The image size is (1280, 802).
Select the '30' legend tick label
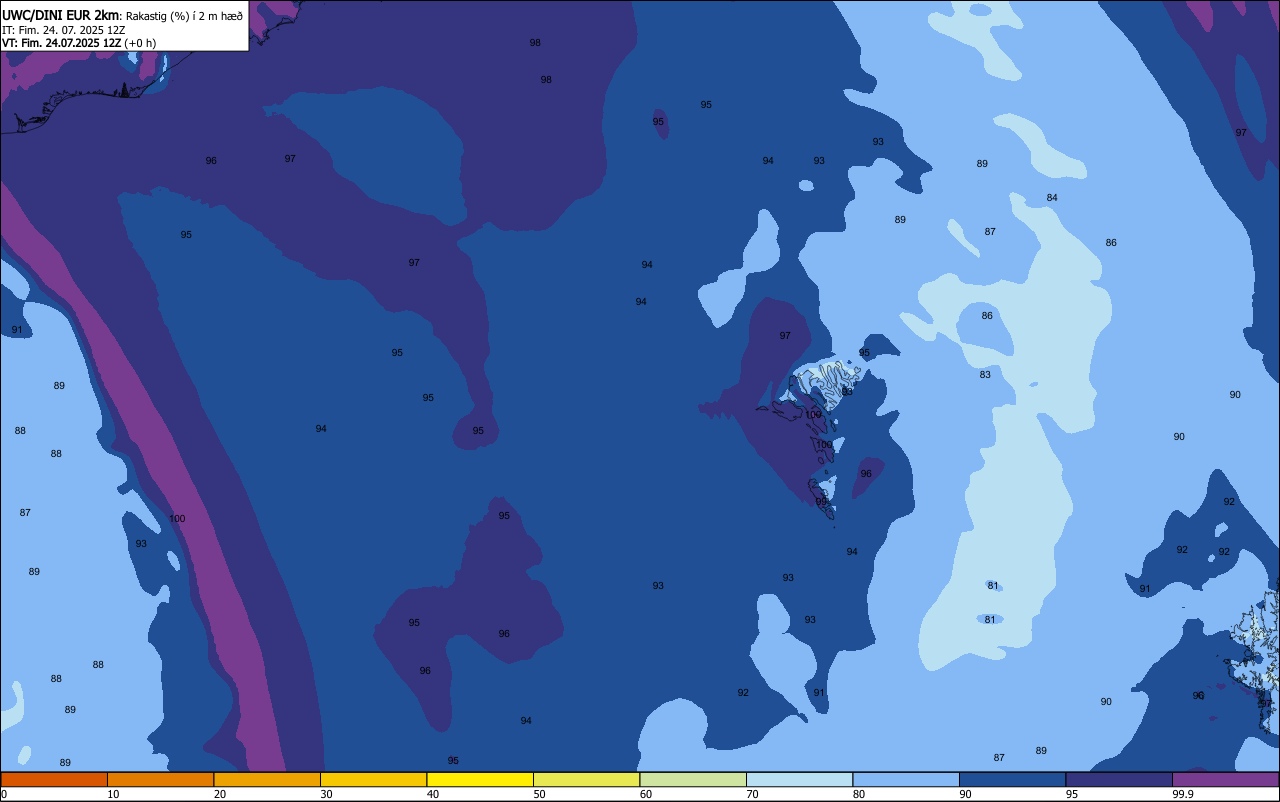pyautogui.click(x=327, y=794)
